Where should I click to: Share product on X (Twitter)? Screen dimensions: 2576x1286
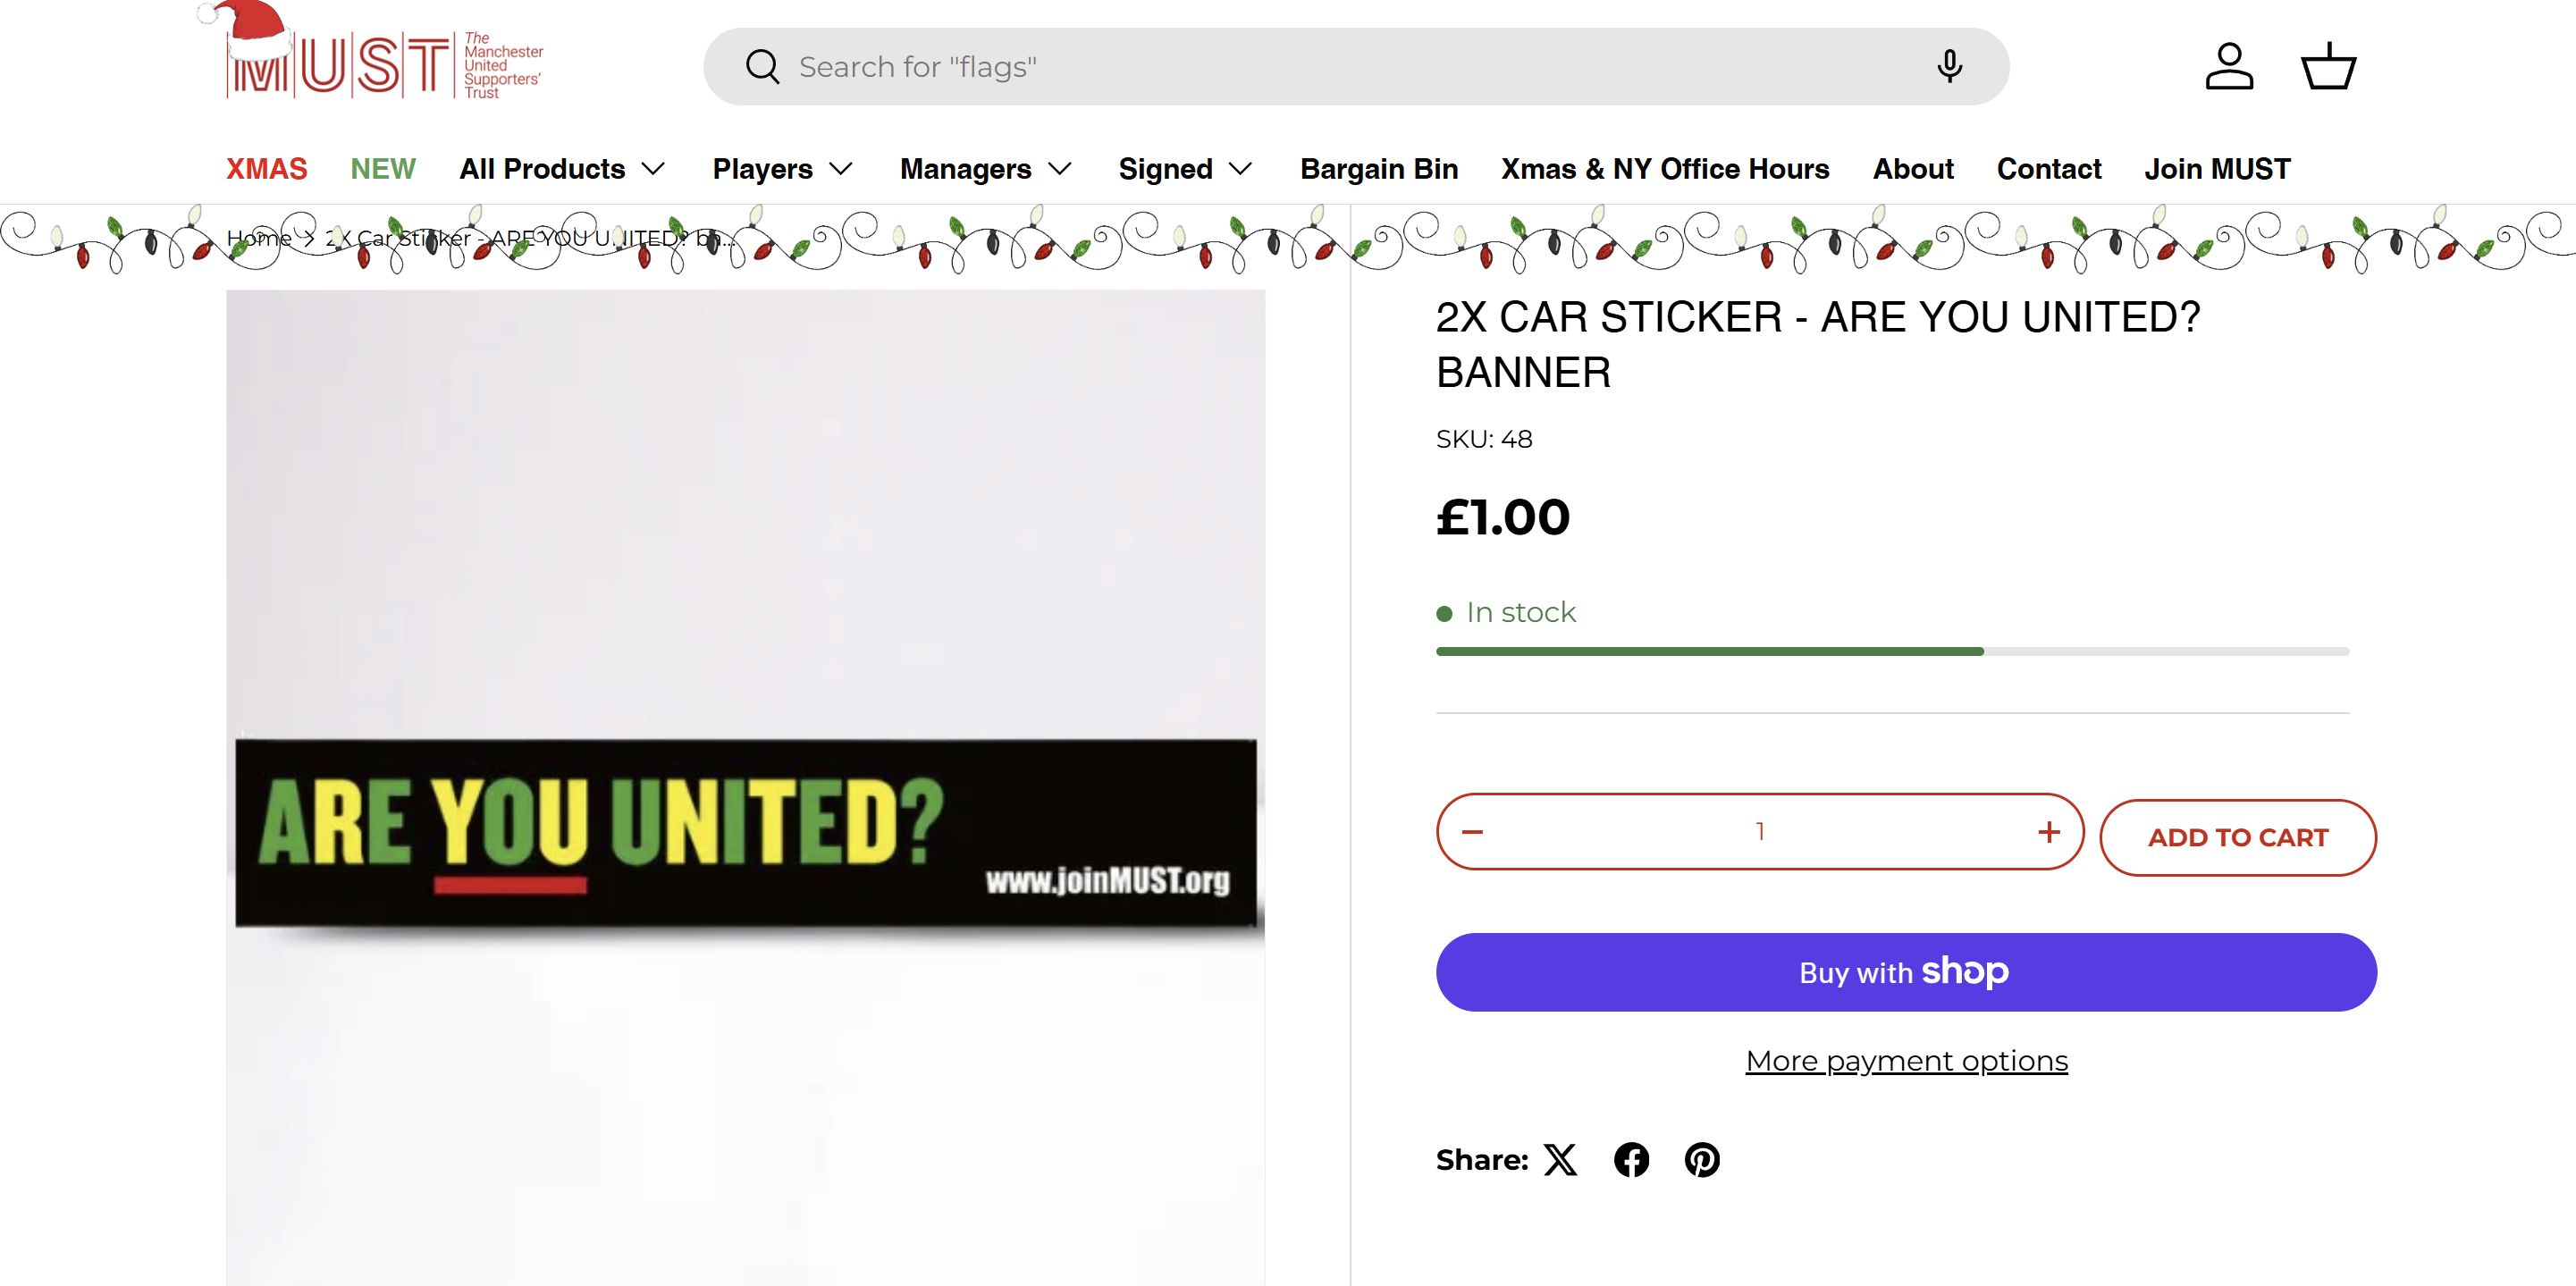1560,1160
